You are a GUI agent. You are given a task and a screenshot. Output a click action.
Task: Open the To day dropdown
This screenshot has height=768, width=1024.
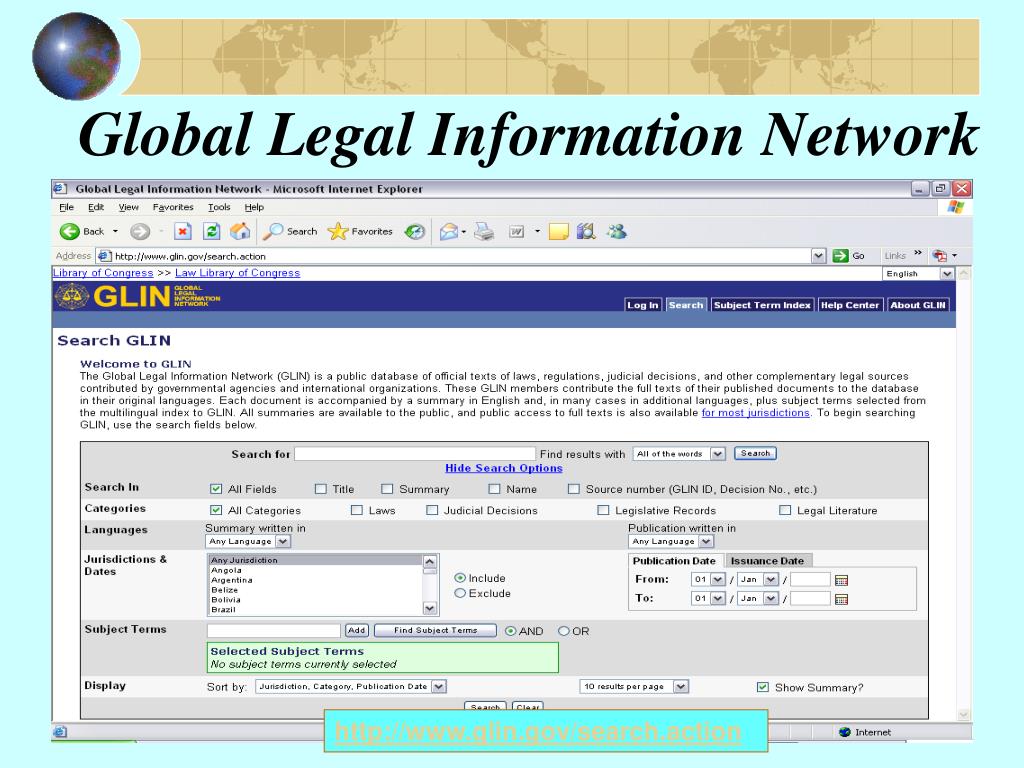click(708, 598)
